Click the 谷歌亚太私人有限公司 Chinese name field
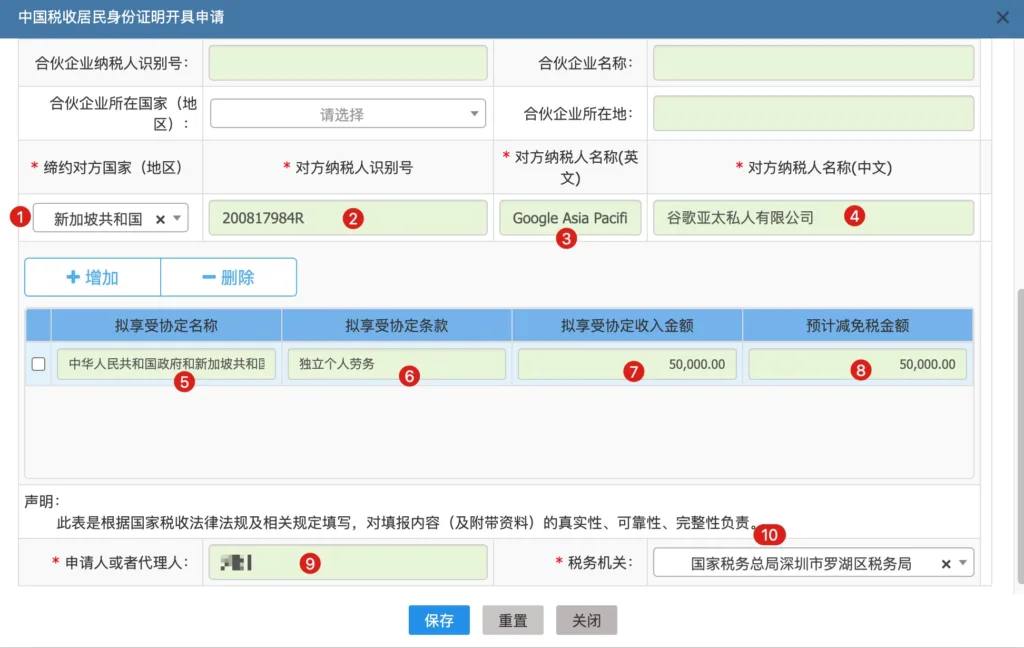Viewport: 1024px width, 648px height. (813, 218)
